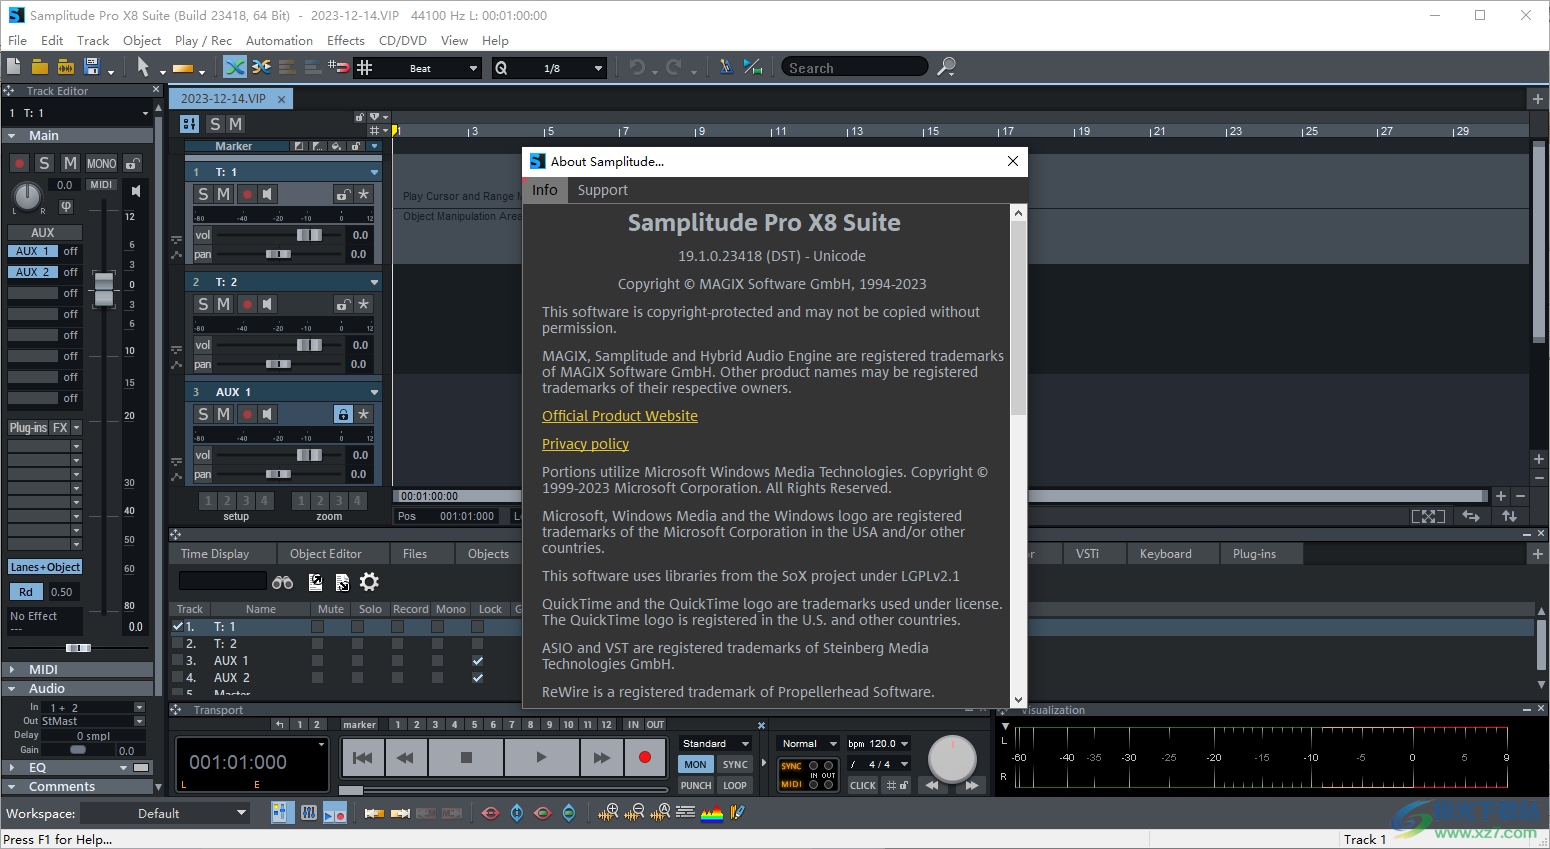Arm record on AUX 1 track

pyautogui.click(x=247, y=414)
